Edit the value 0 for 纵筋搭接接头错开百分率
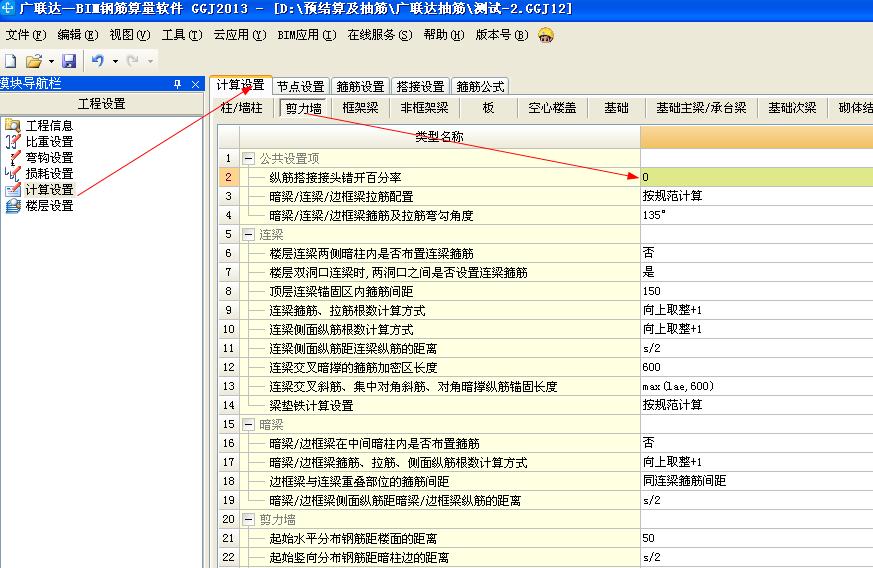The width and height of the screenshot is (873, 568). click(757, 177)
